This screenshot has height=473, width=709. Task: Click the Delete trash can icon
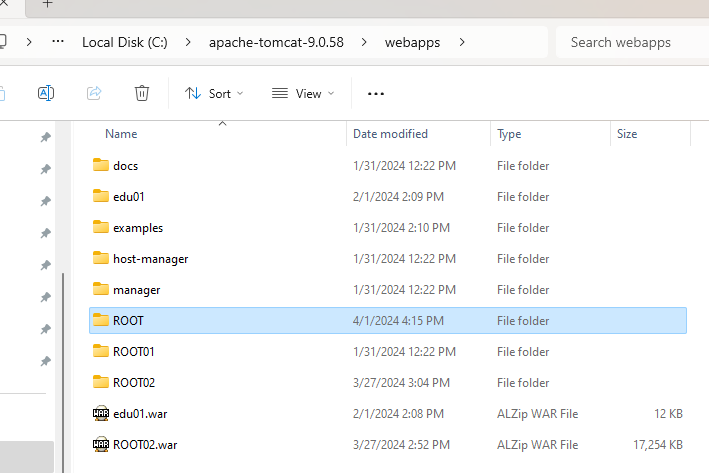(142, 93)
